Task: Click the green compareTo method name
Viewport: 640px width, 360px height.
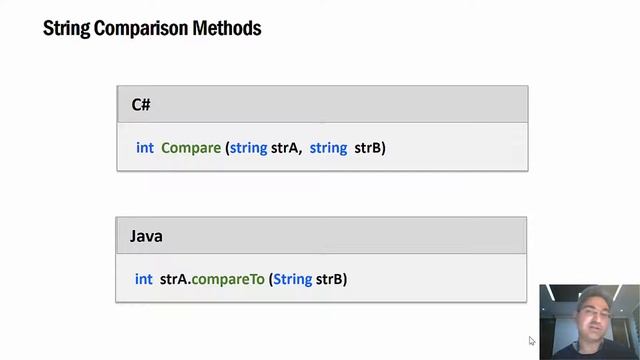Action: click(x=228, y=279)
